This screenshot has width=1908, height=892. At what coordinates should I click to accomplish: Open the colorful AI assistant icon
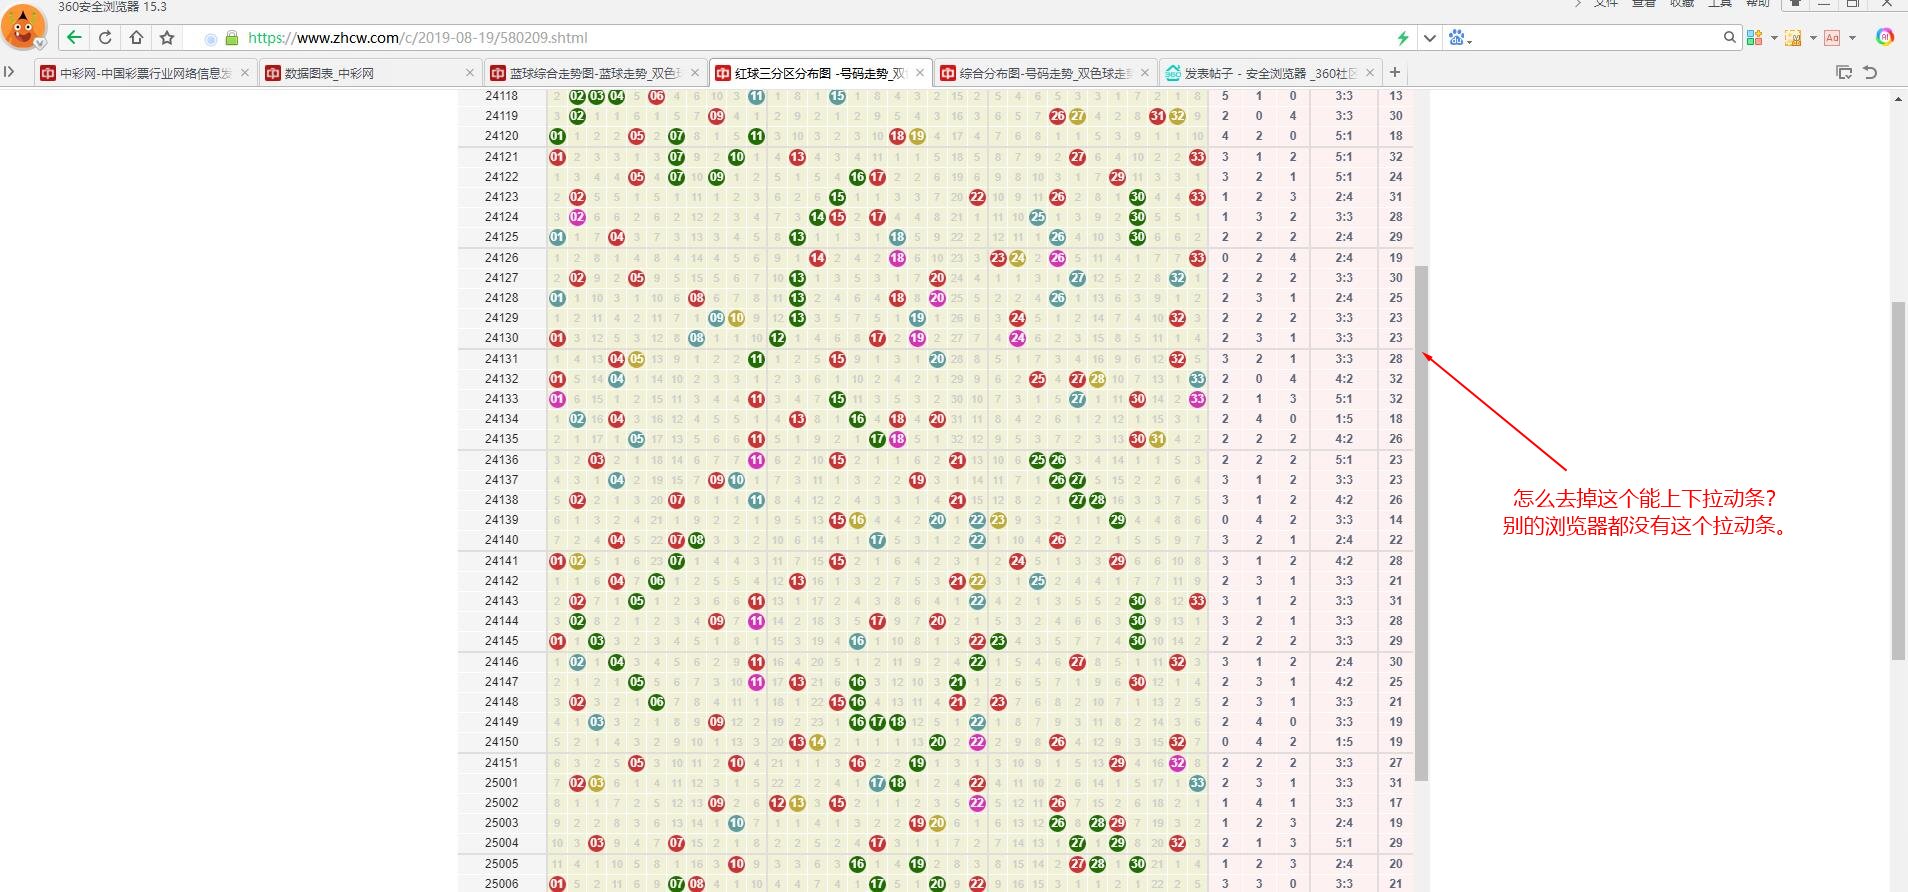click(x=1885, y=37)
